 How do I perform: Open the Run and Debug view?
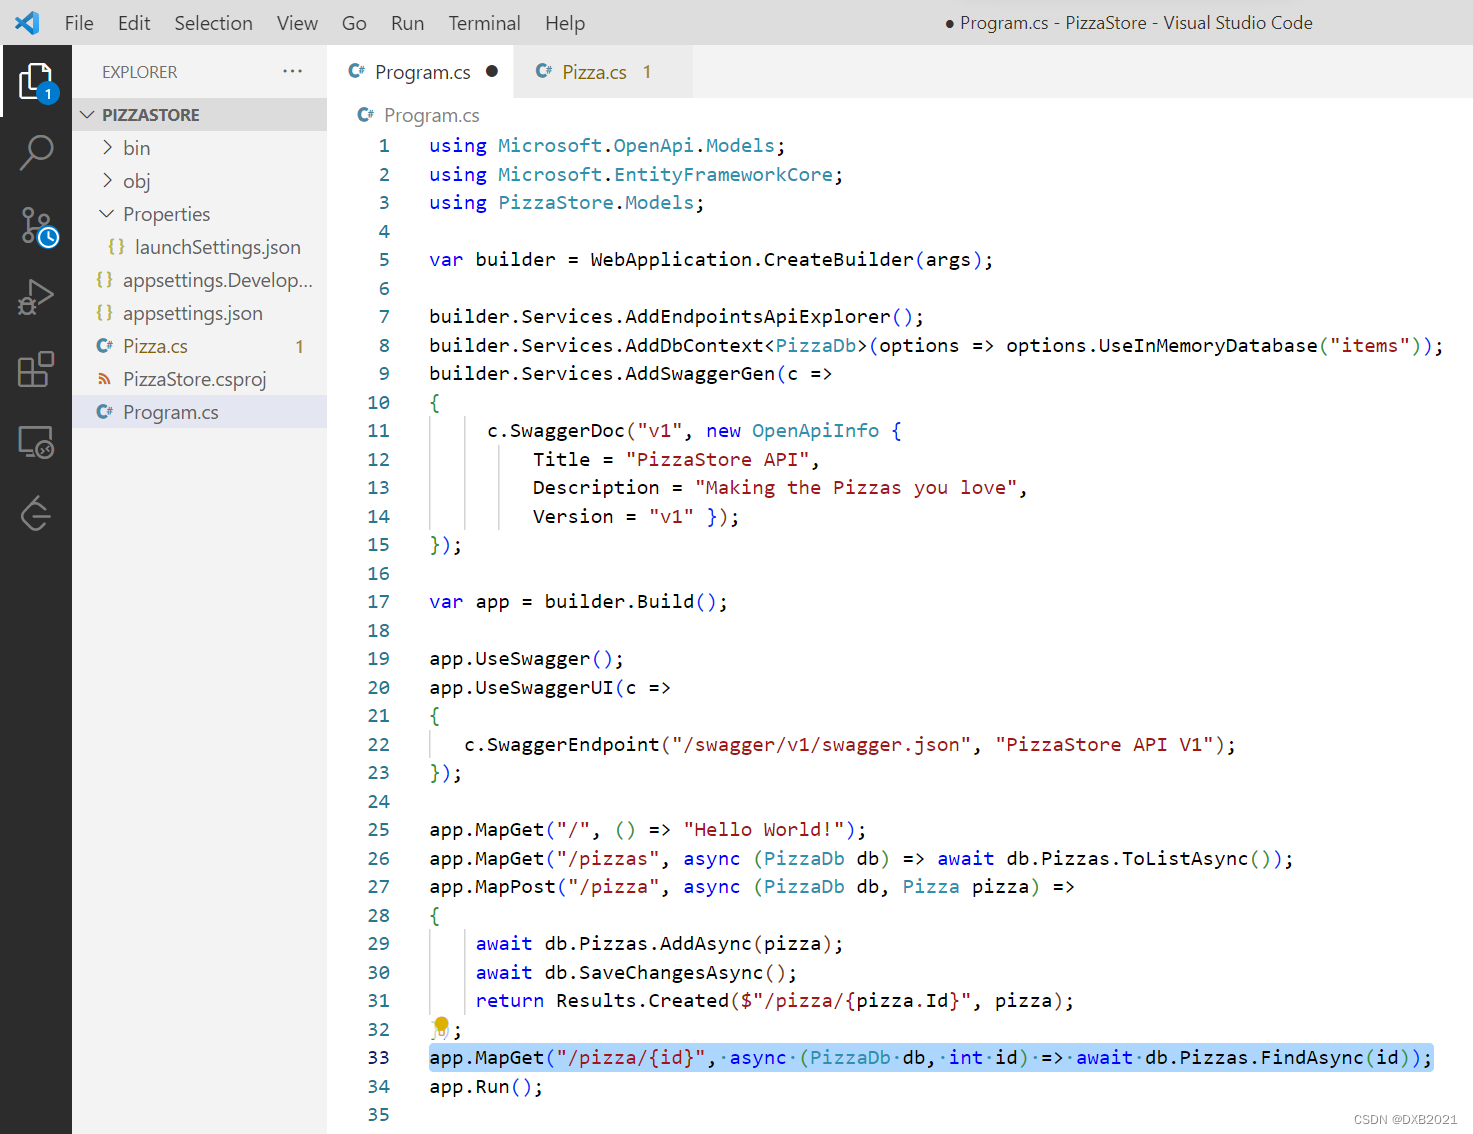click(36, 297)
